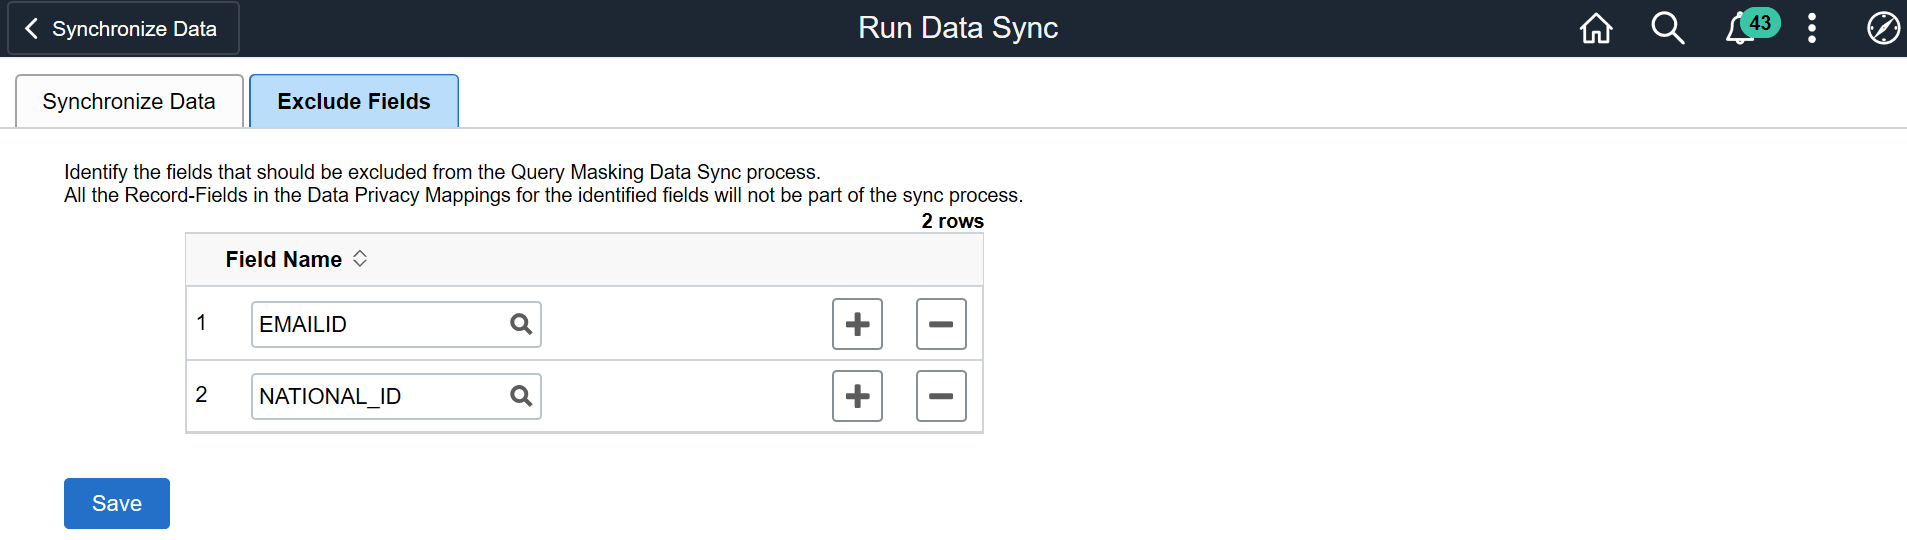Open notifications bell with 43 badge
The image size is (1907, 540).
tap(1742, 28)
